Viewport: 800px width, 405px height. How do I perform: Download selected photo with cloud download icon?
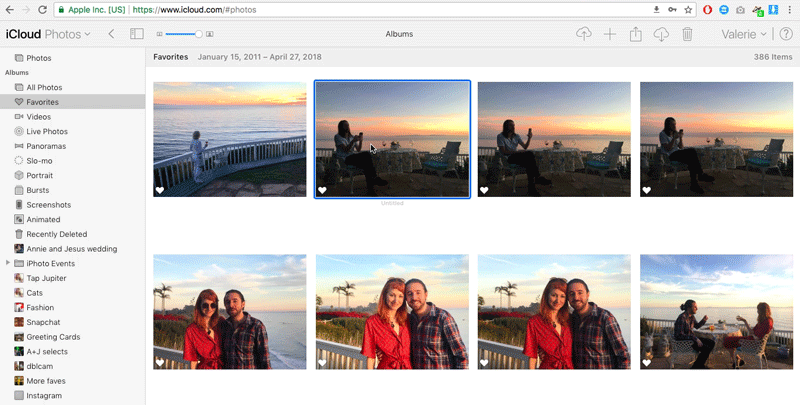coord(661,34)
